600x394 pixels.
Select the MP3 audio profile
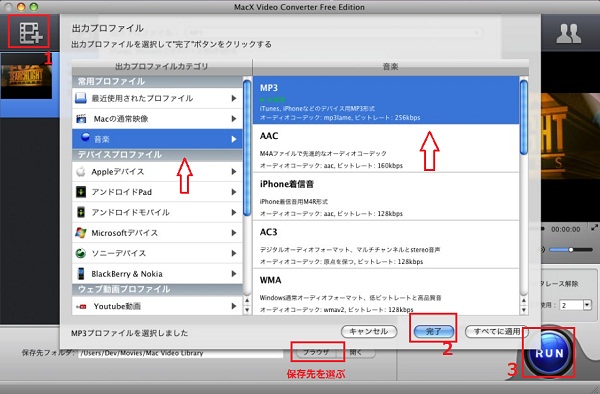386,100
